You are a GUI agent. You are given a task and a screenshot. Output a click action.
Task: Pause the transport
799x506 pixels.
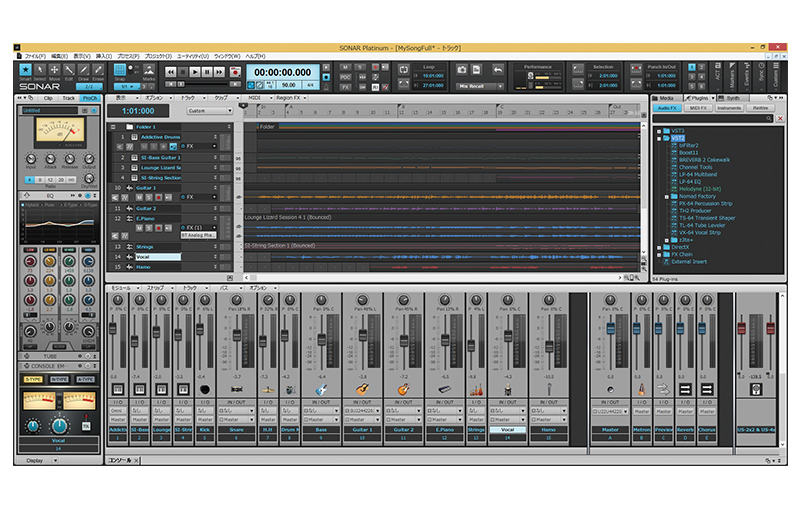point(207,72)
